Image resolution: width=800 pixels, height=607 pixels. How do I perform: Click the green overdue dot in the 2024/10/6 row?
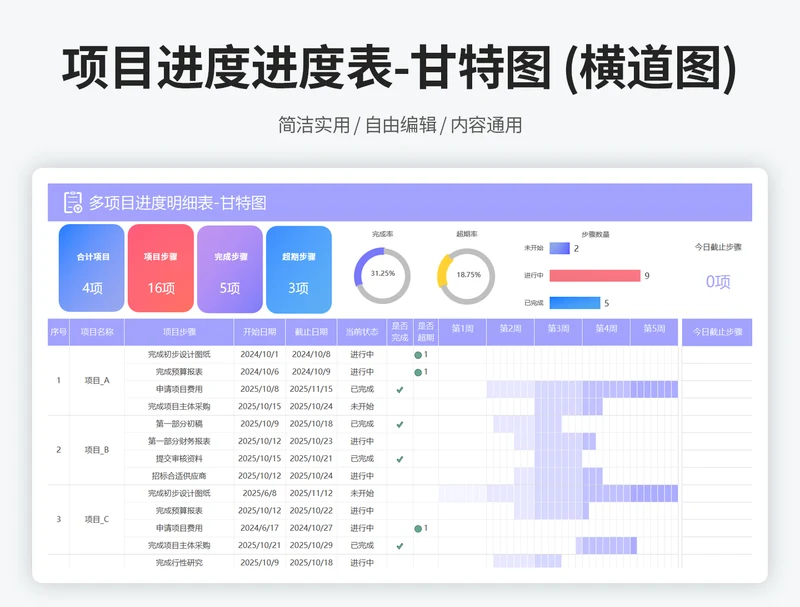coord(418,372)
